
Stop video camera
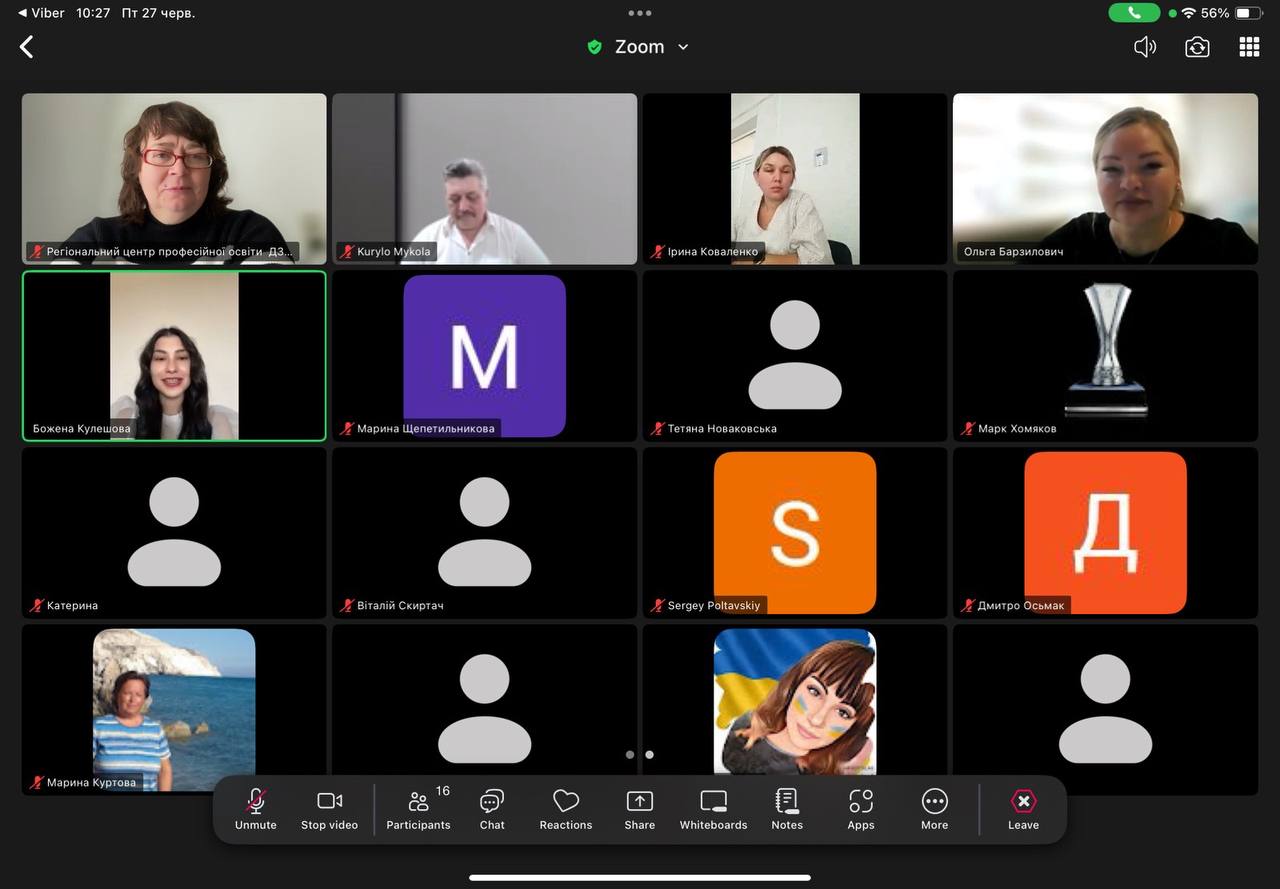329,809
